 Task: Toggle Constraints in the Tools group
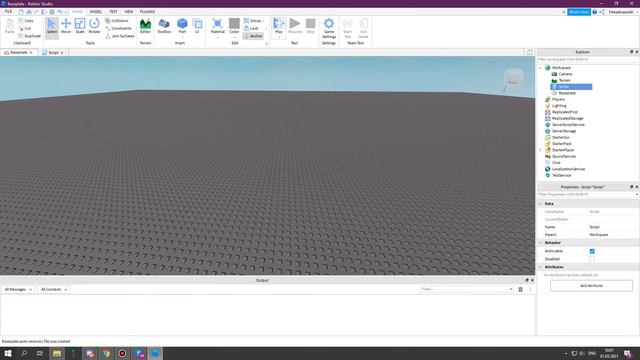118,28
